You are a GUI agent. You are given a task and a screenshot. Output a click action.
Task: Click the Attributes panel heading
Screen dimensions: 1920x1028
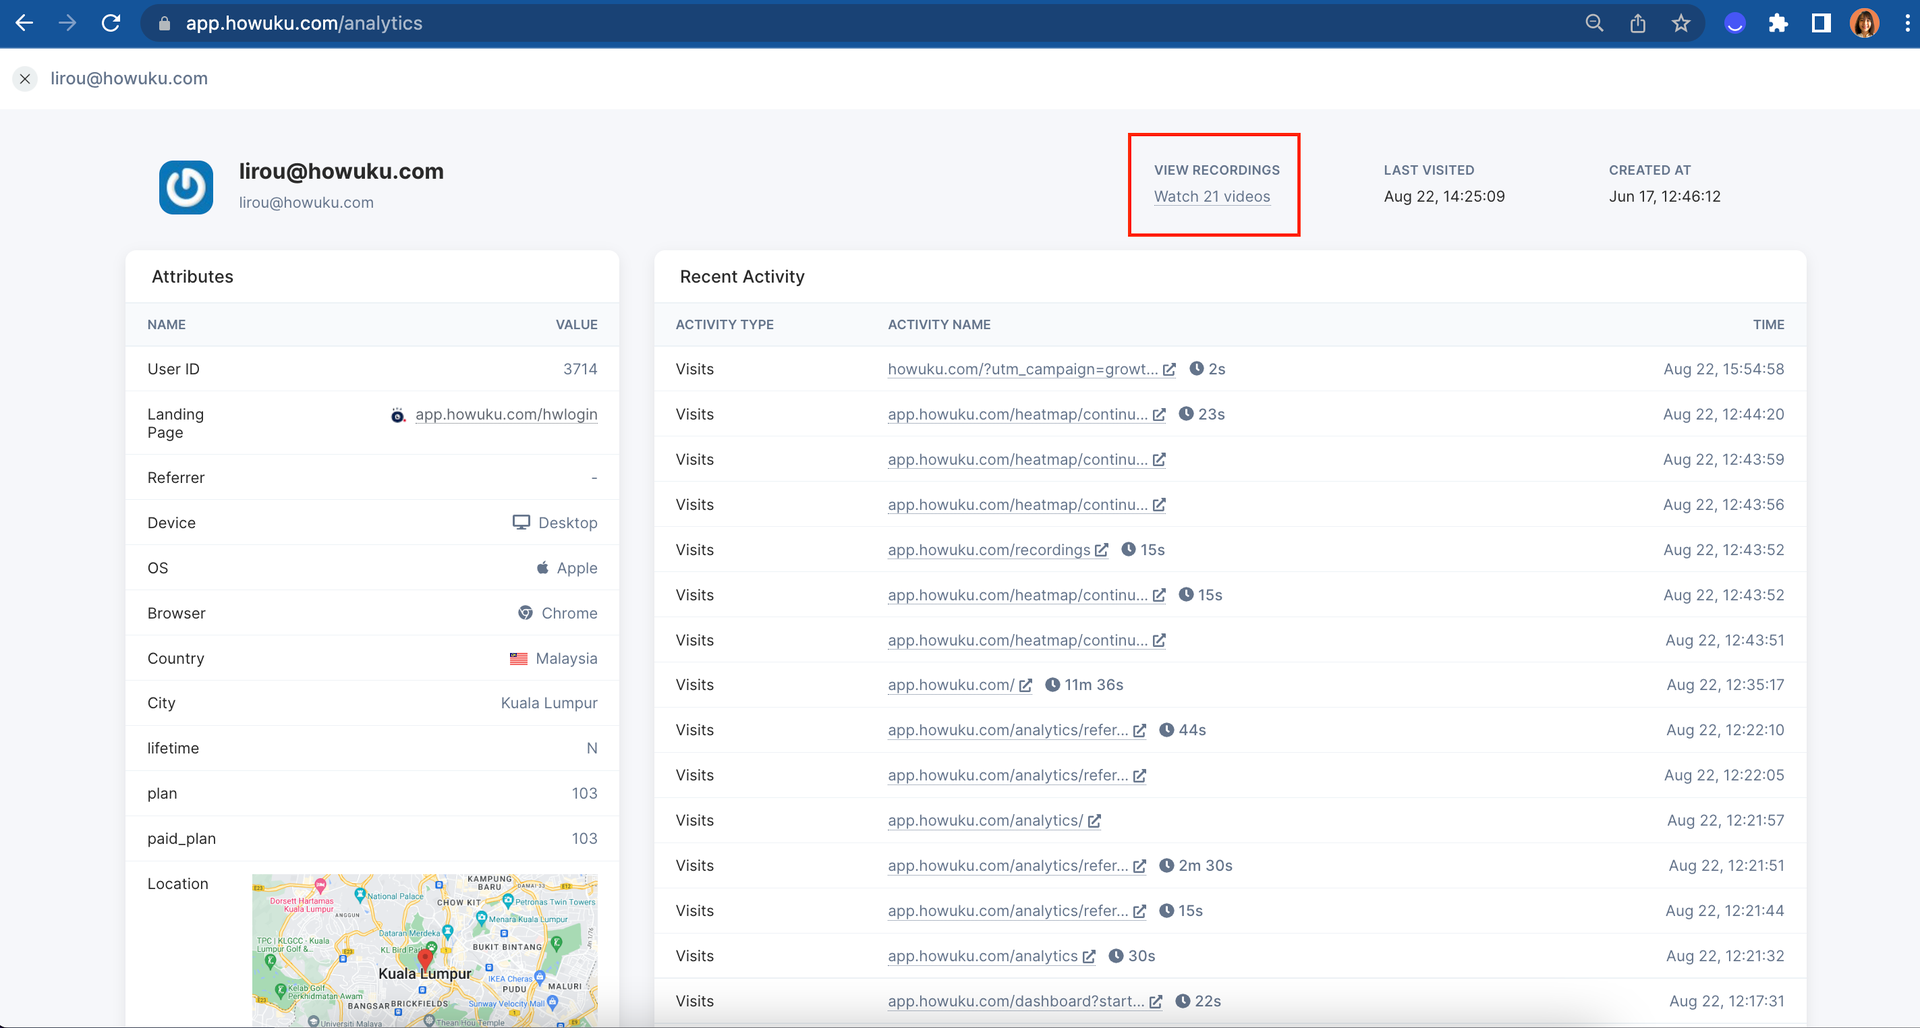[x=192, y=277]
